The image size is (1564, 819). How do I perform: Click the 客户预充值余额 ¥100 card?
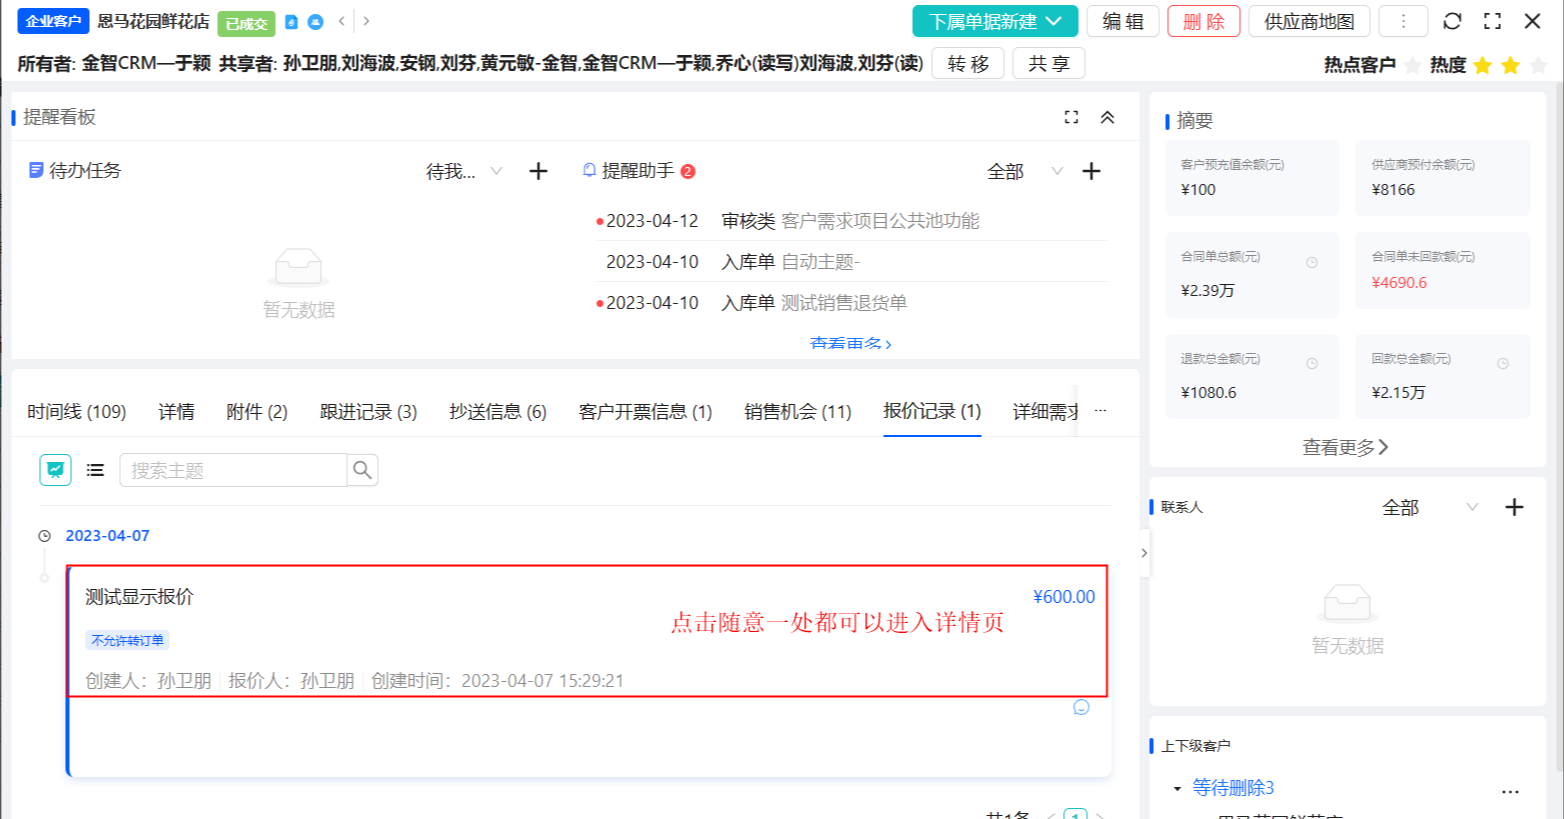coord(1252,178)
